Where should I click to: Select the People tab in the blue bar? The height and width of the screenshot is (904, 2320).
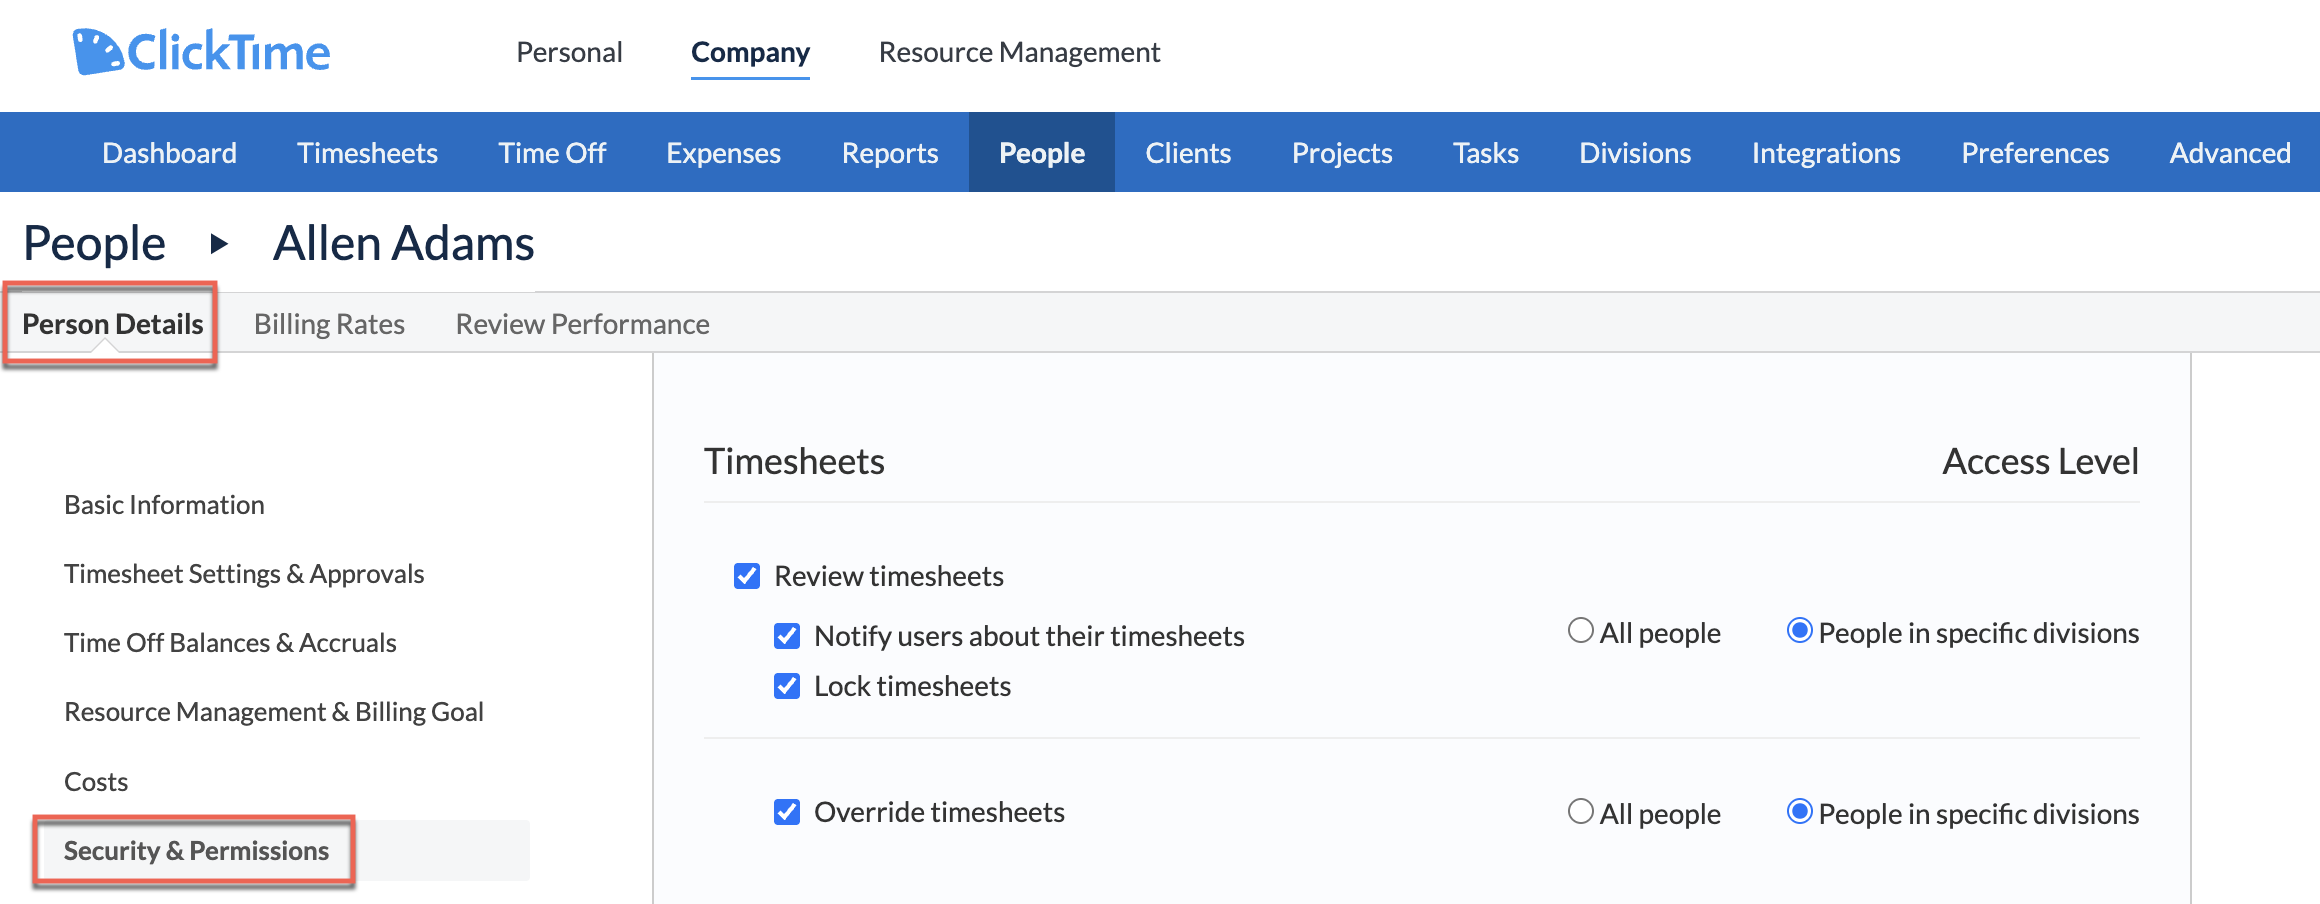pyautogui.click(x=1042, y=152)
